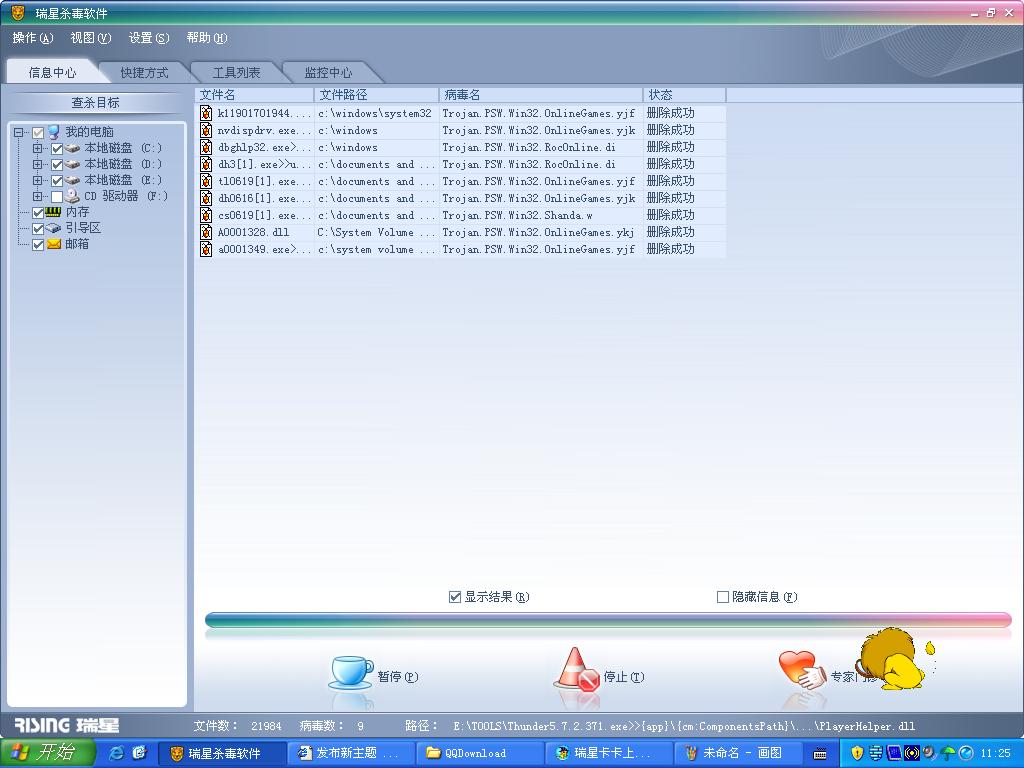
Task: Click the virus icon beside cs0619[1].exe row
Action: pyautogui.click(x=206, y=215)
